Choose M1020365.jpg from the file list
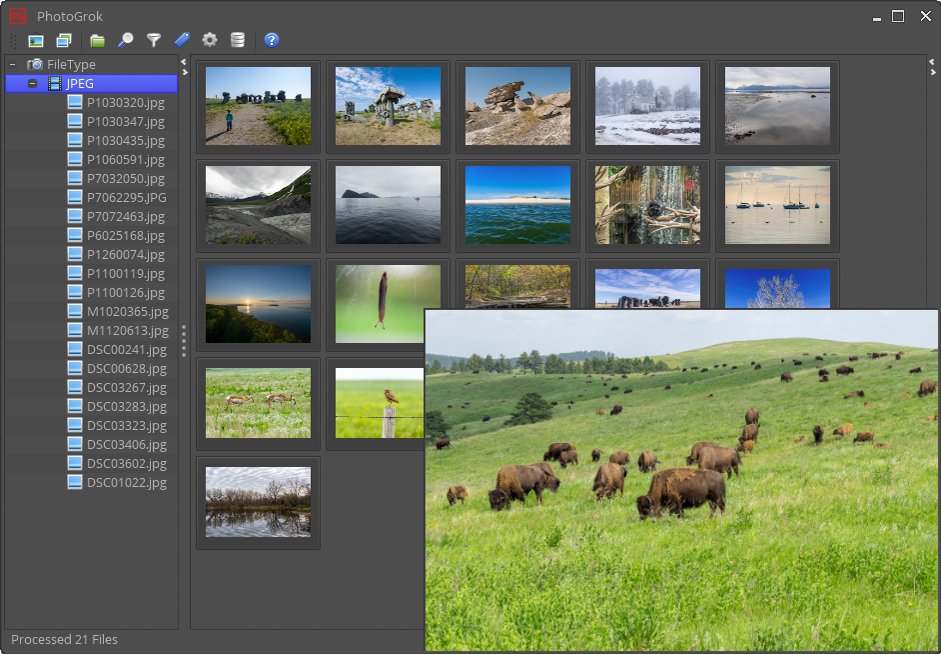 point(127,311)
